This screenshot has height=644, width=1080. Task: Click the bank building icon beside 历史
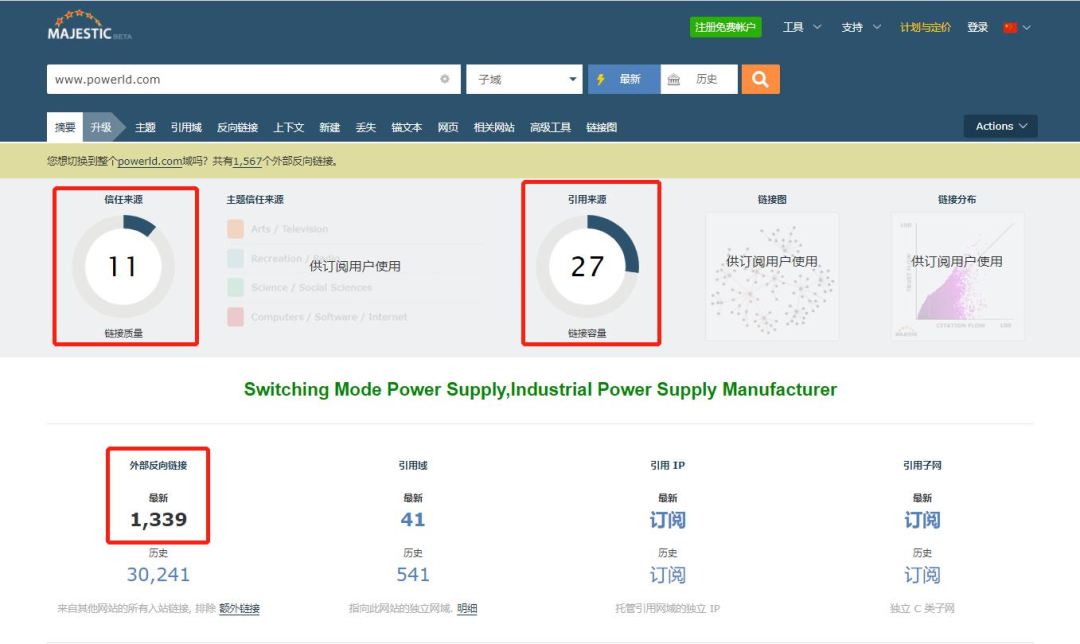click(x=674, y=79)
